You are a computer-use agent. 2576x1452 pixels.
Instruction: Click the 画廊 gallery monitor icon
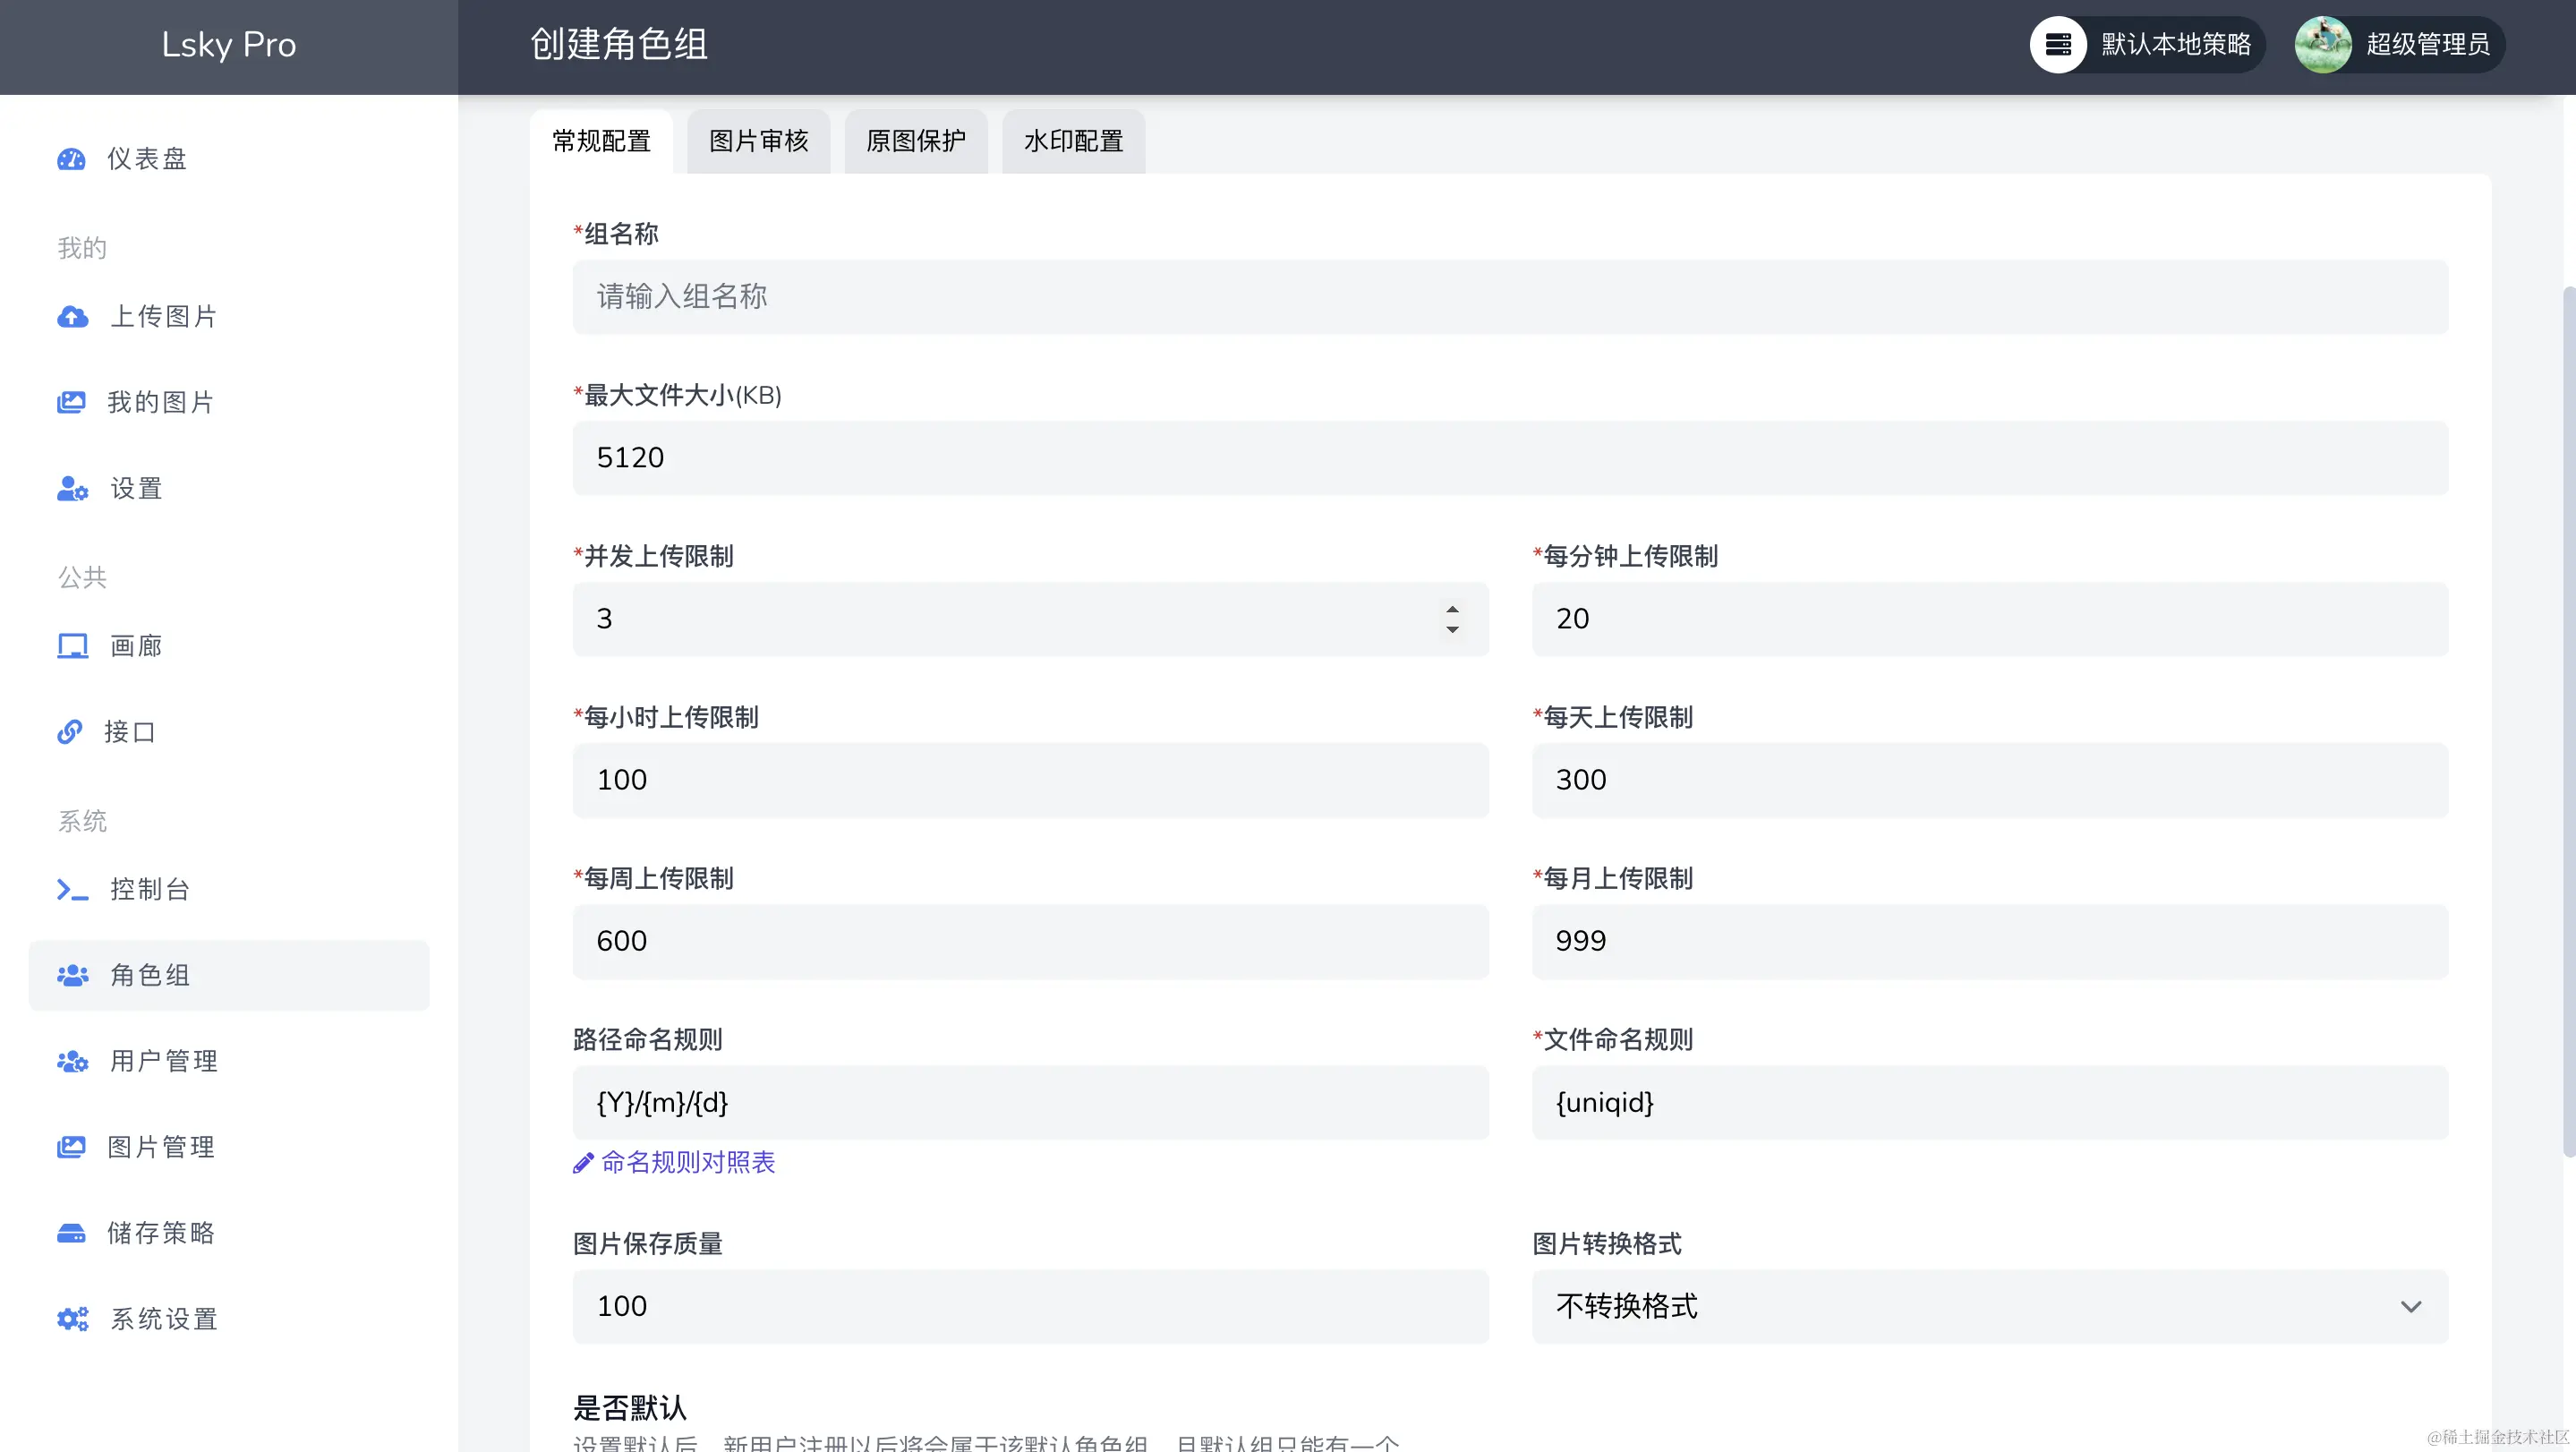click(x=72, y=646)
